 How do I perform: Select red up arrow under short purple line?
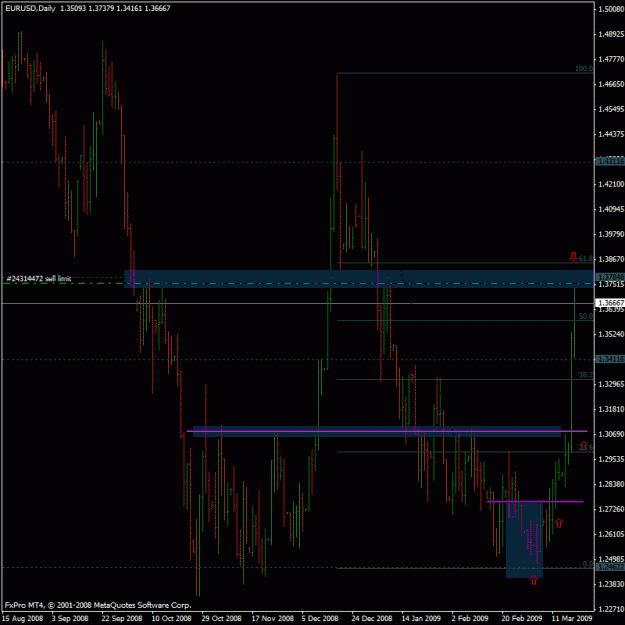click(559, 523)
